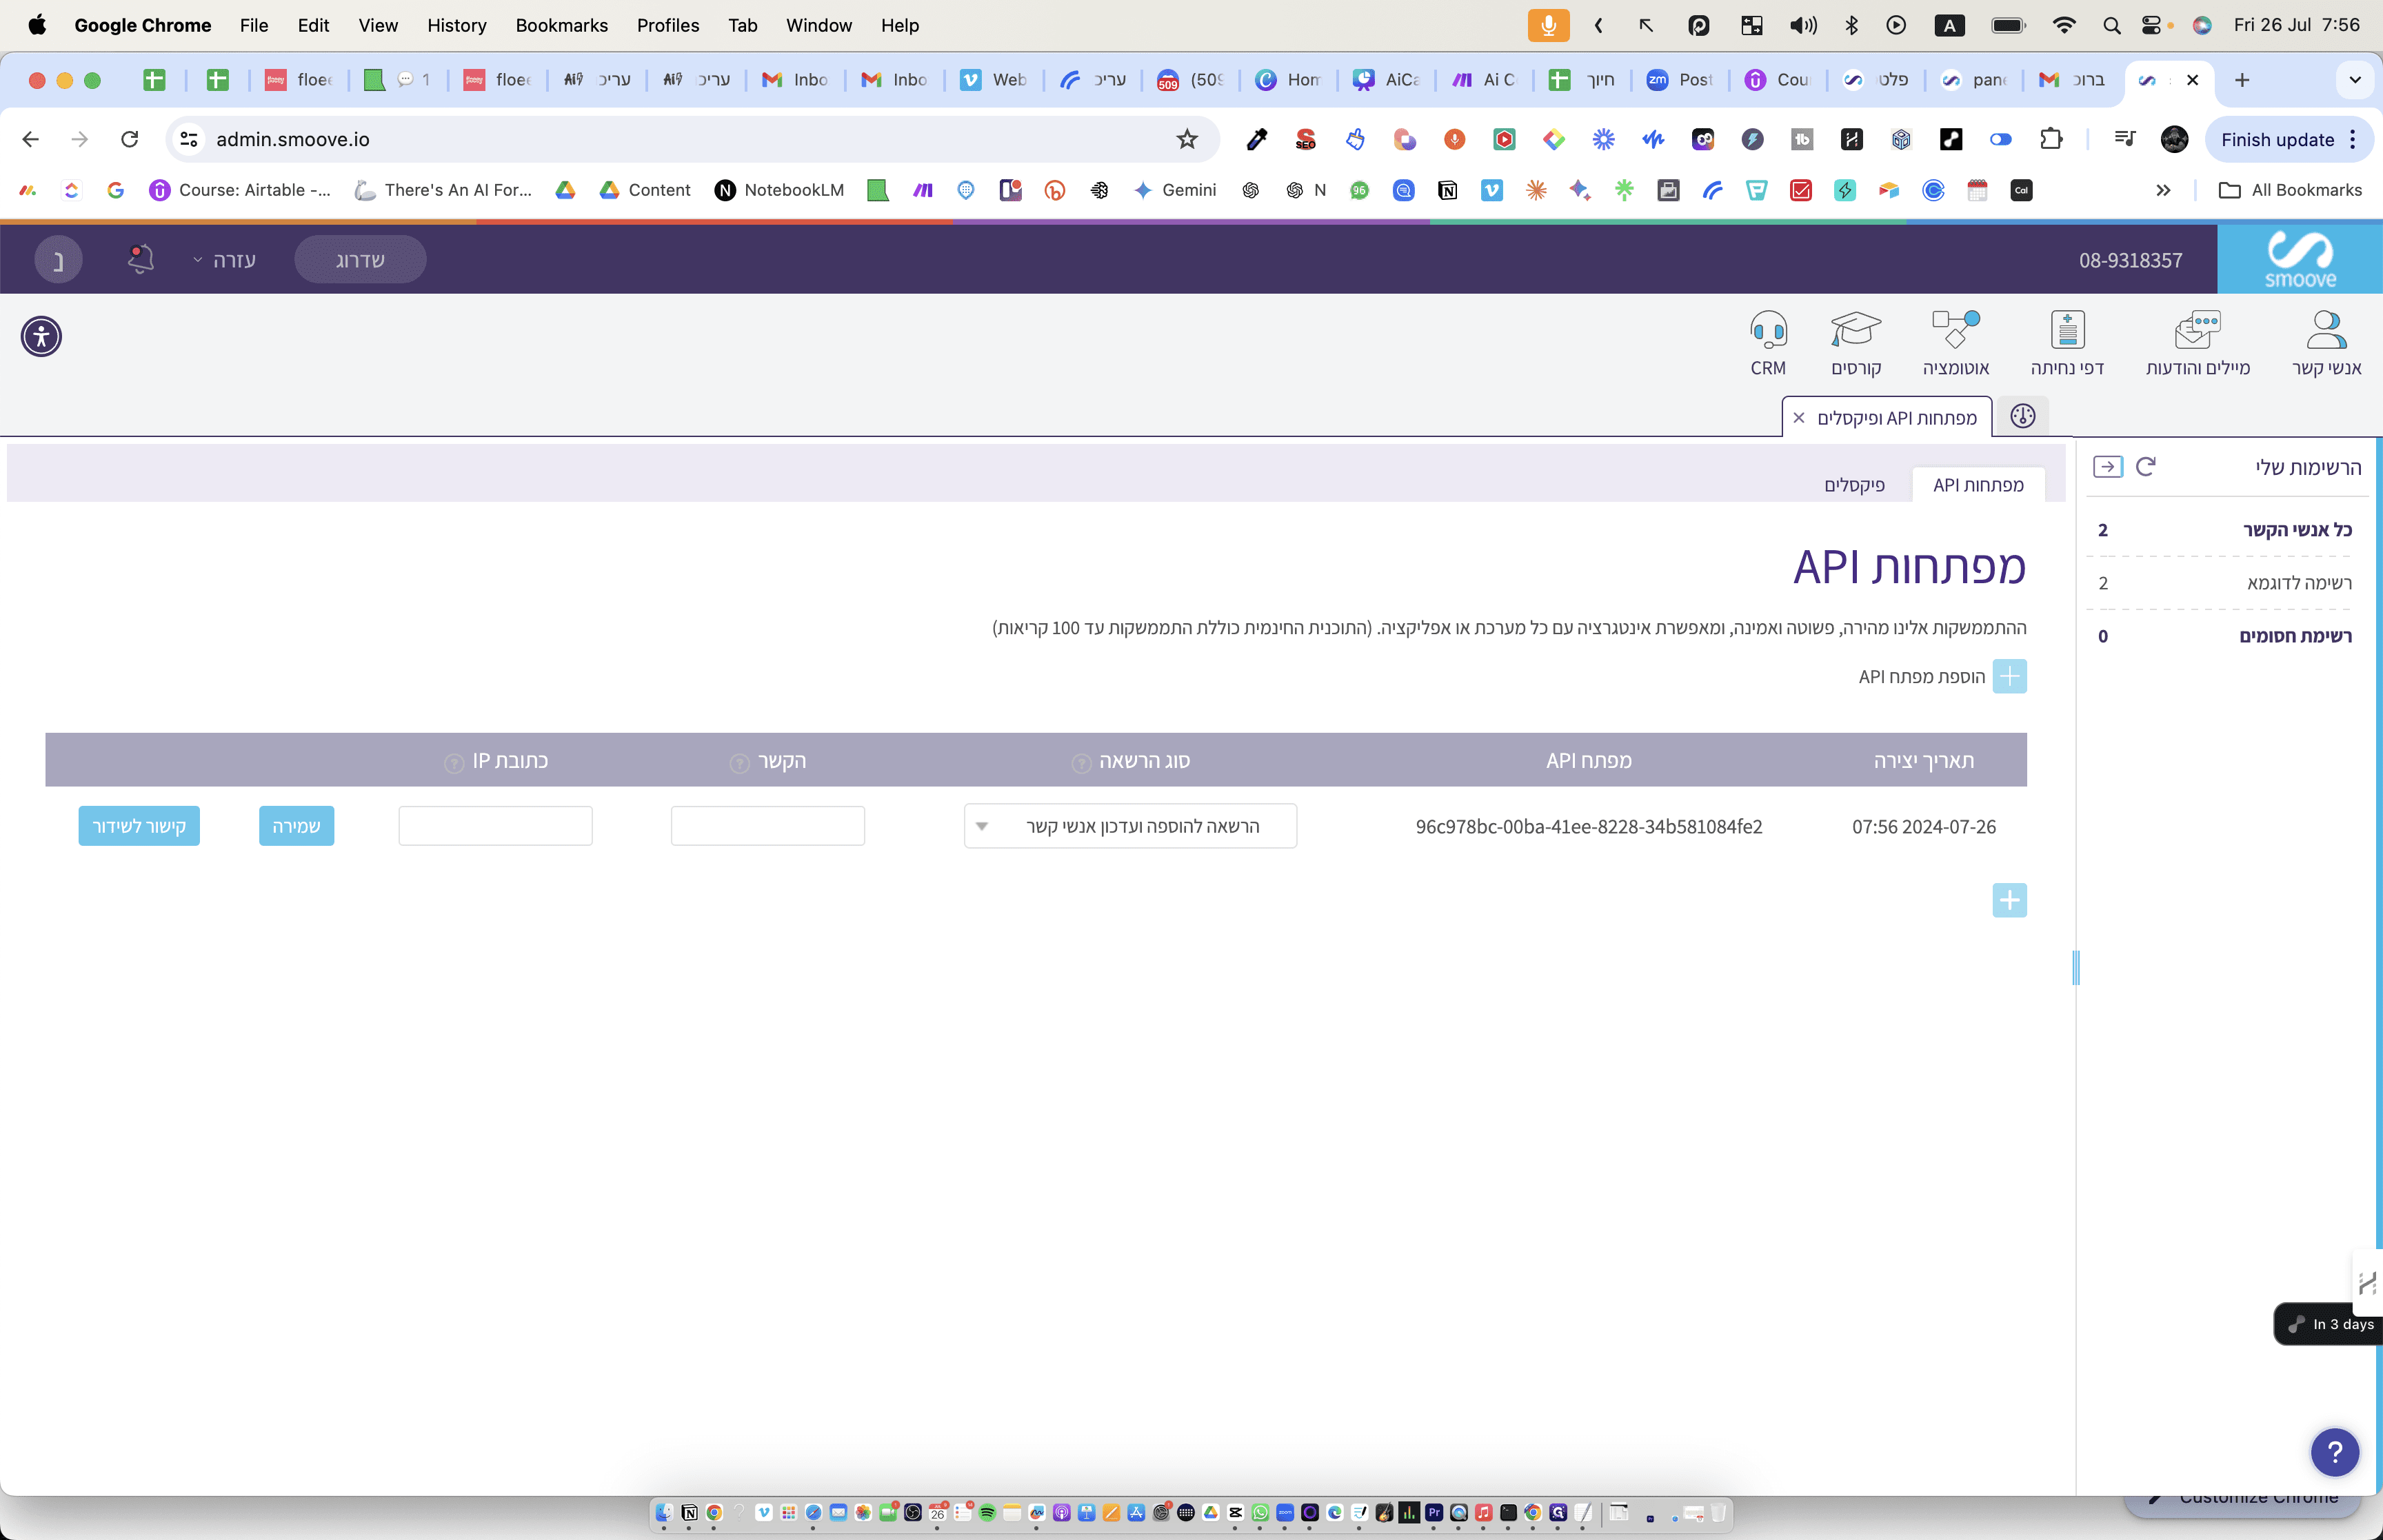2383x1540 pixels.
Task: Click the dashboard gauge tab icon
Action: tap(2022, 416)
